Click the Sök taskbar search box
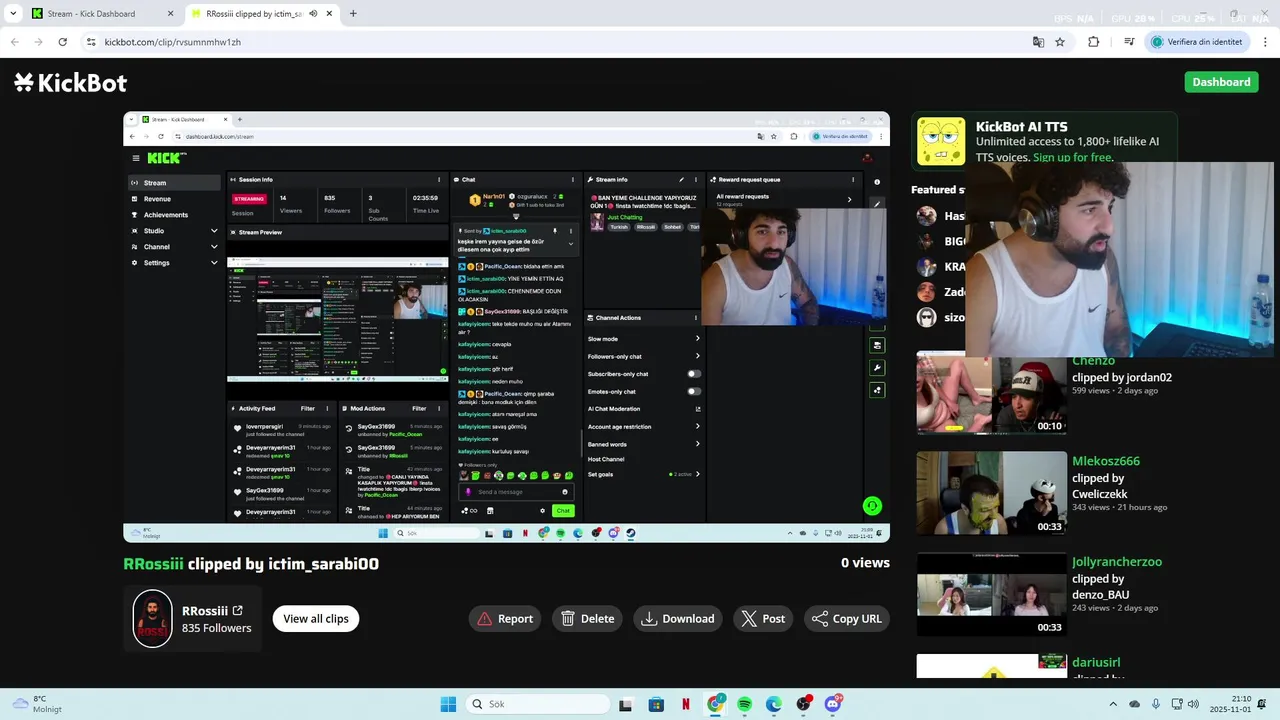This screenshot has width=1280, height=720. coord(538,704)
